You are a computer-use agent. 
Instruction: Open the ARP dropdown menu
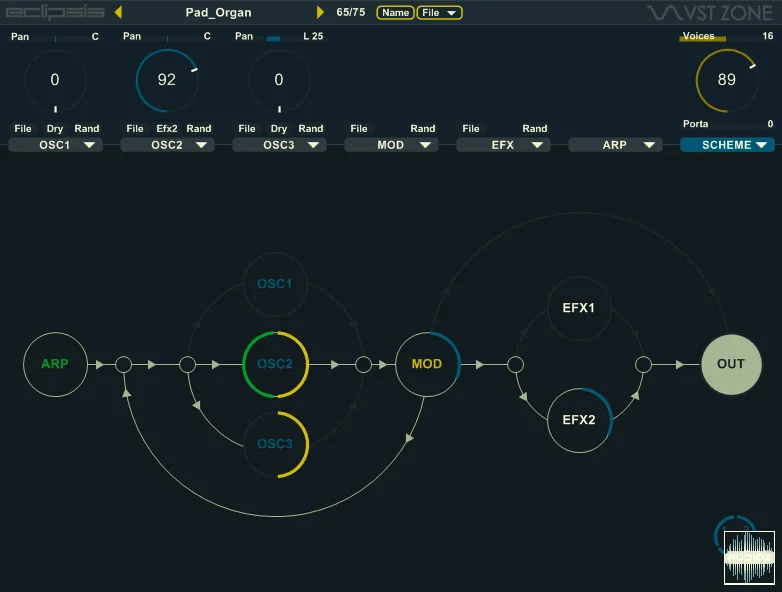click(x=615, y=145)
